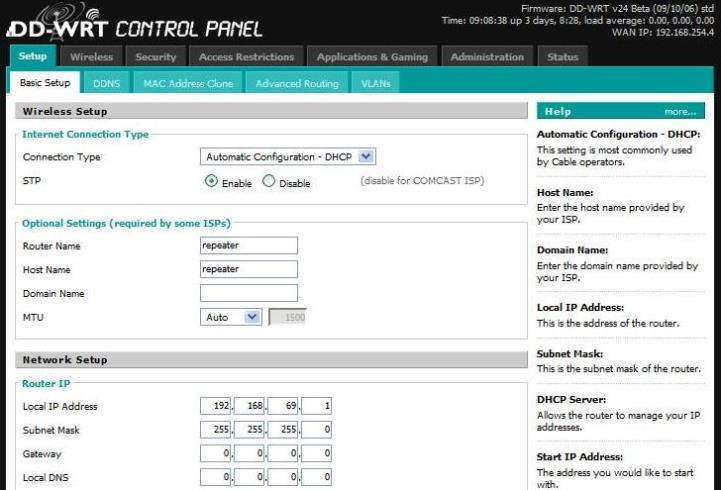Image resolution: width=721 pixels, height=490 pixels.
Task: Edit Local DNS second octet field
Action: (x=249, y=478)
